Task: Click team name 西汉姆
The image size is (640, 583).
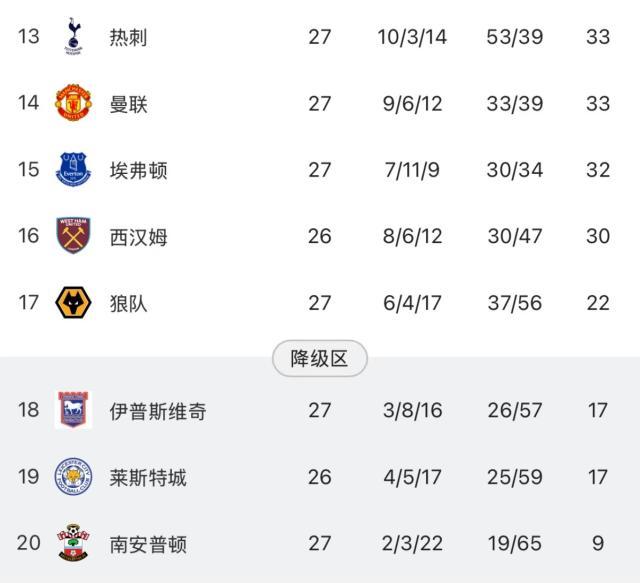Action: click(139, 237)
